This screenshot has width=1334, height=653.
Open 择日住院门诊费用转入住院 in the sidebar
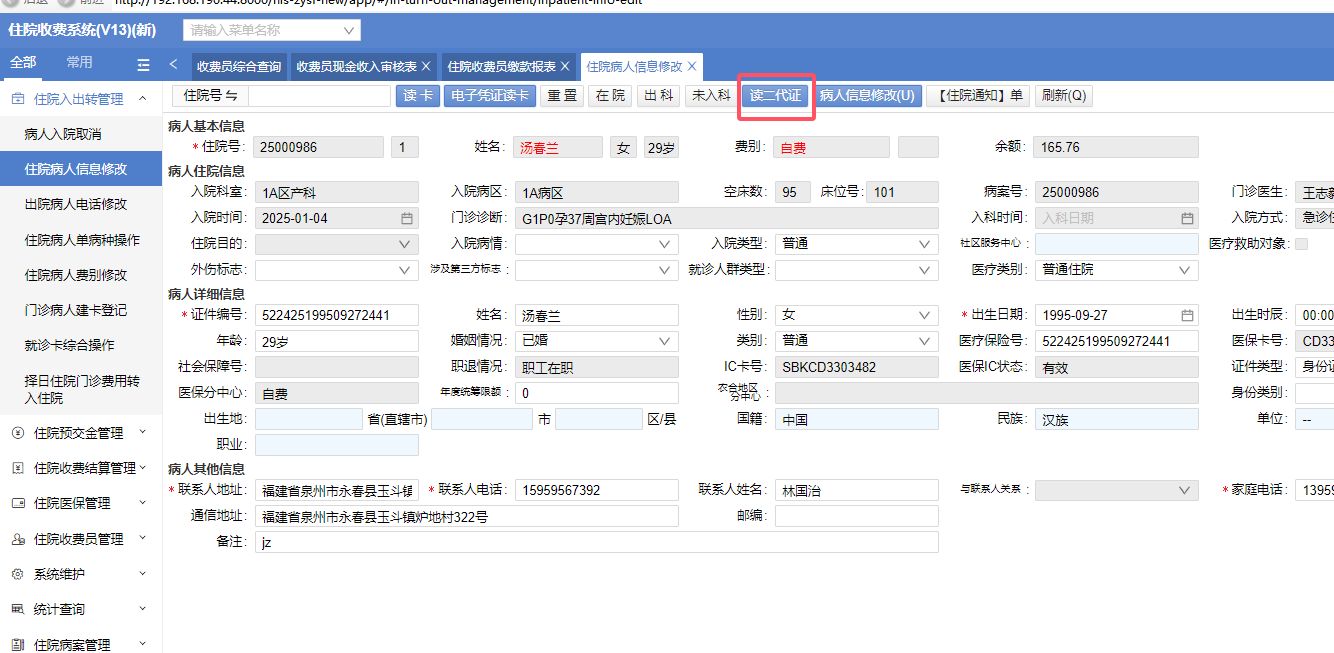point(81,389)
